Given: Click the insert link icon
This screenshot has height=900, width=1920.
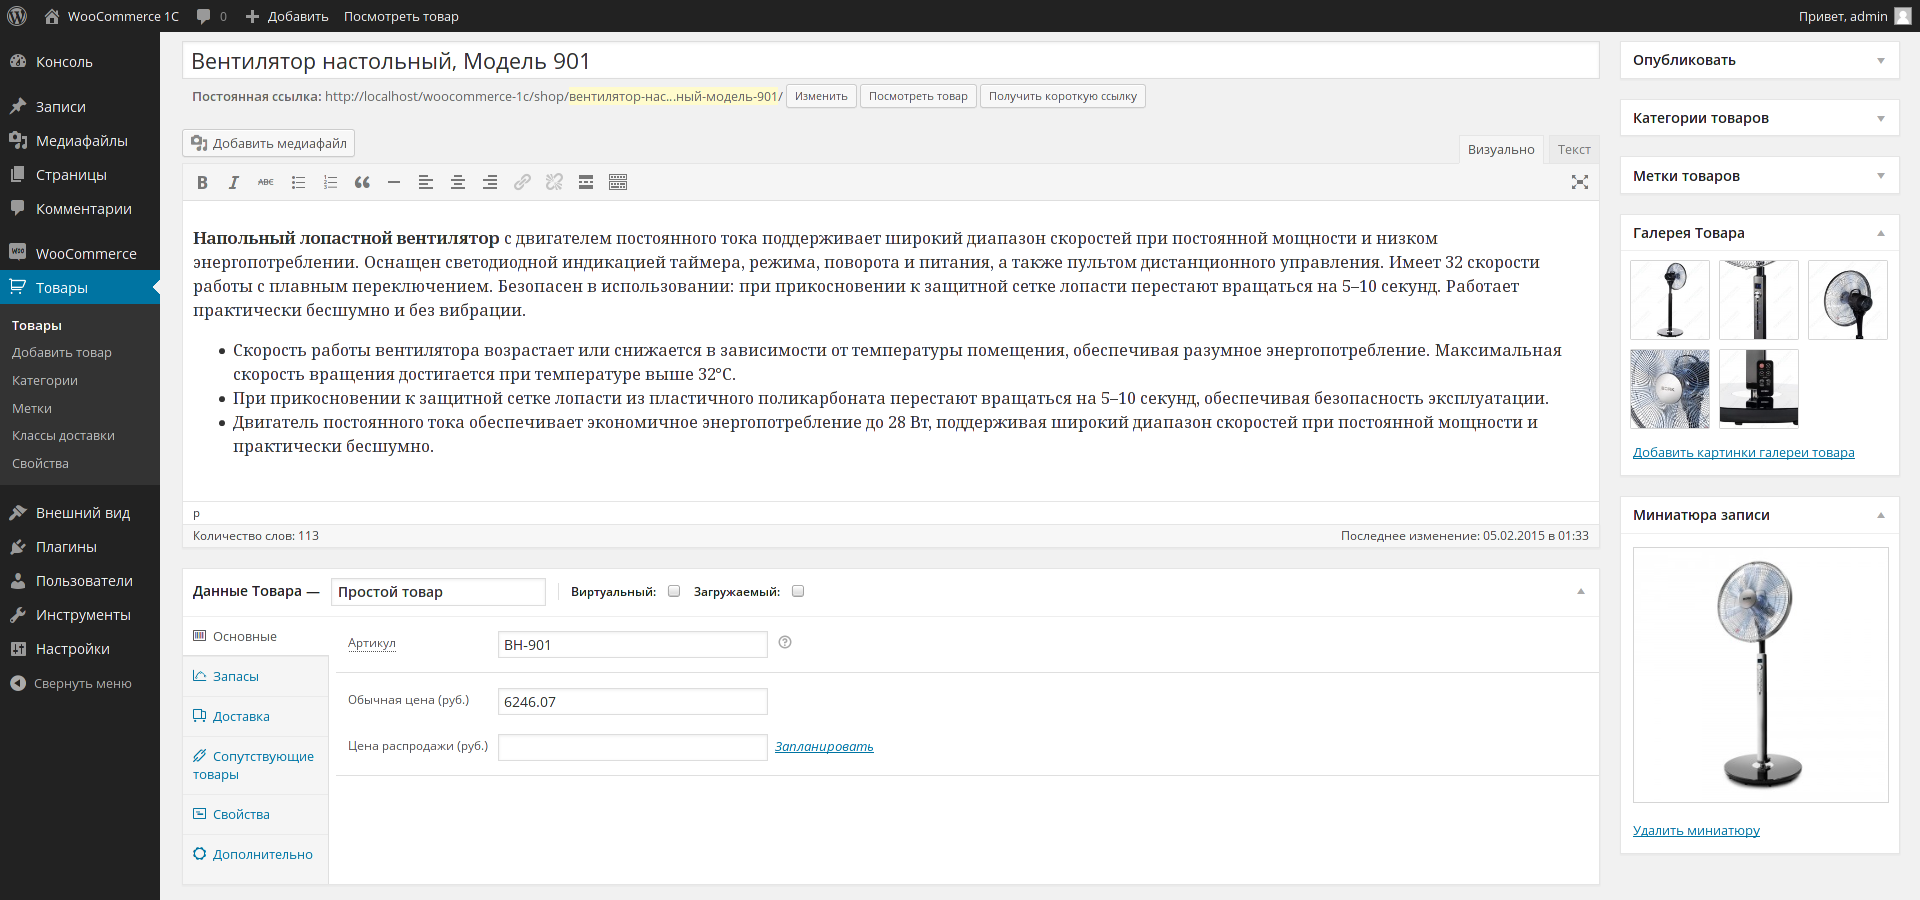Looking at the screenshot, I should [522, 182].
